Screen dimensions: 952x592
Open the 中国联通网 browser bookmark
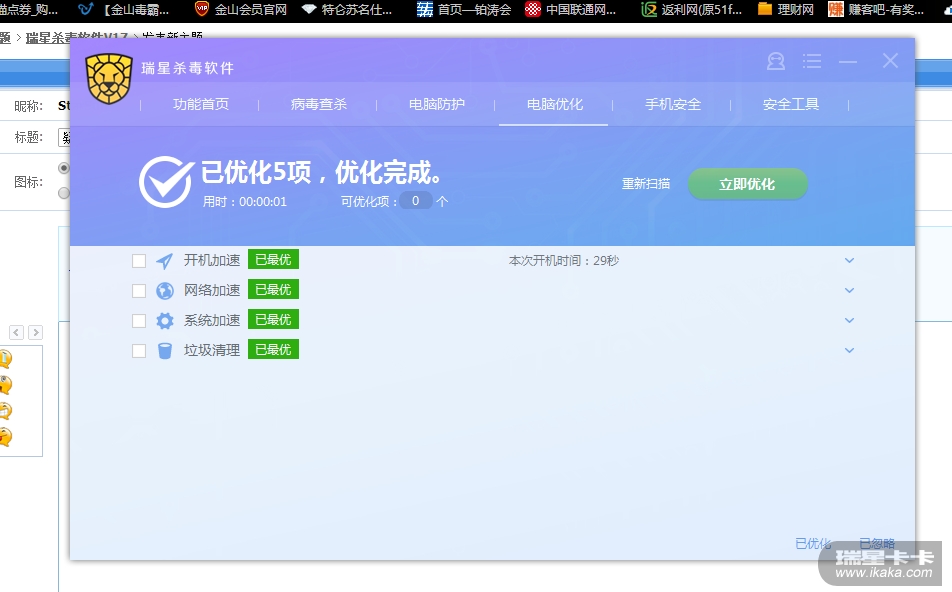[571, 10]
